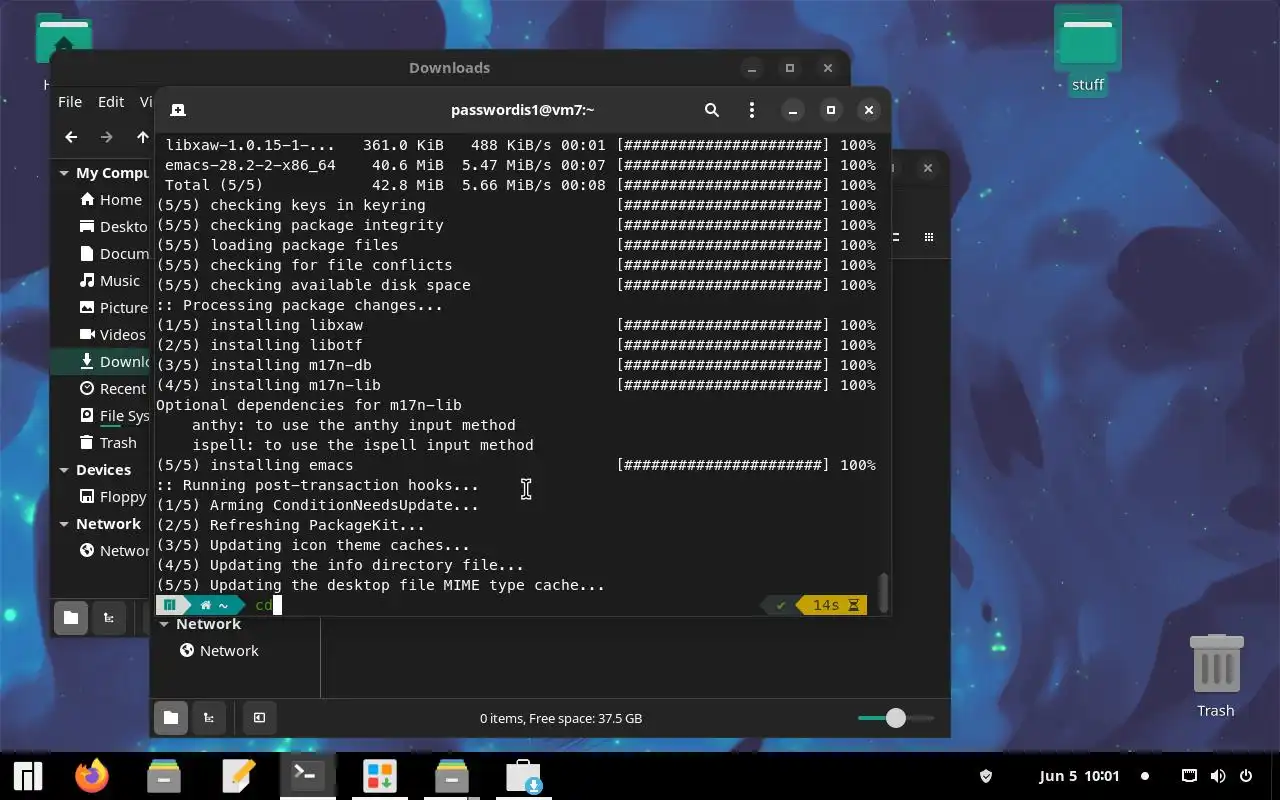Open the colorful software manager taskbar icon

380,776
